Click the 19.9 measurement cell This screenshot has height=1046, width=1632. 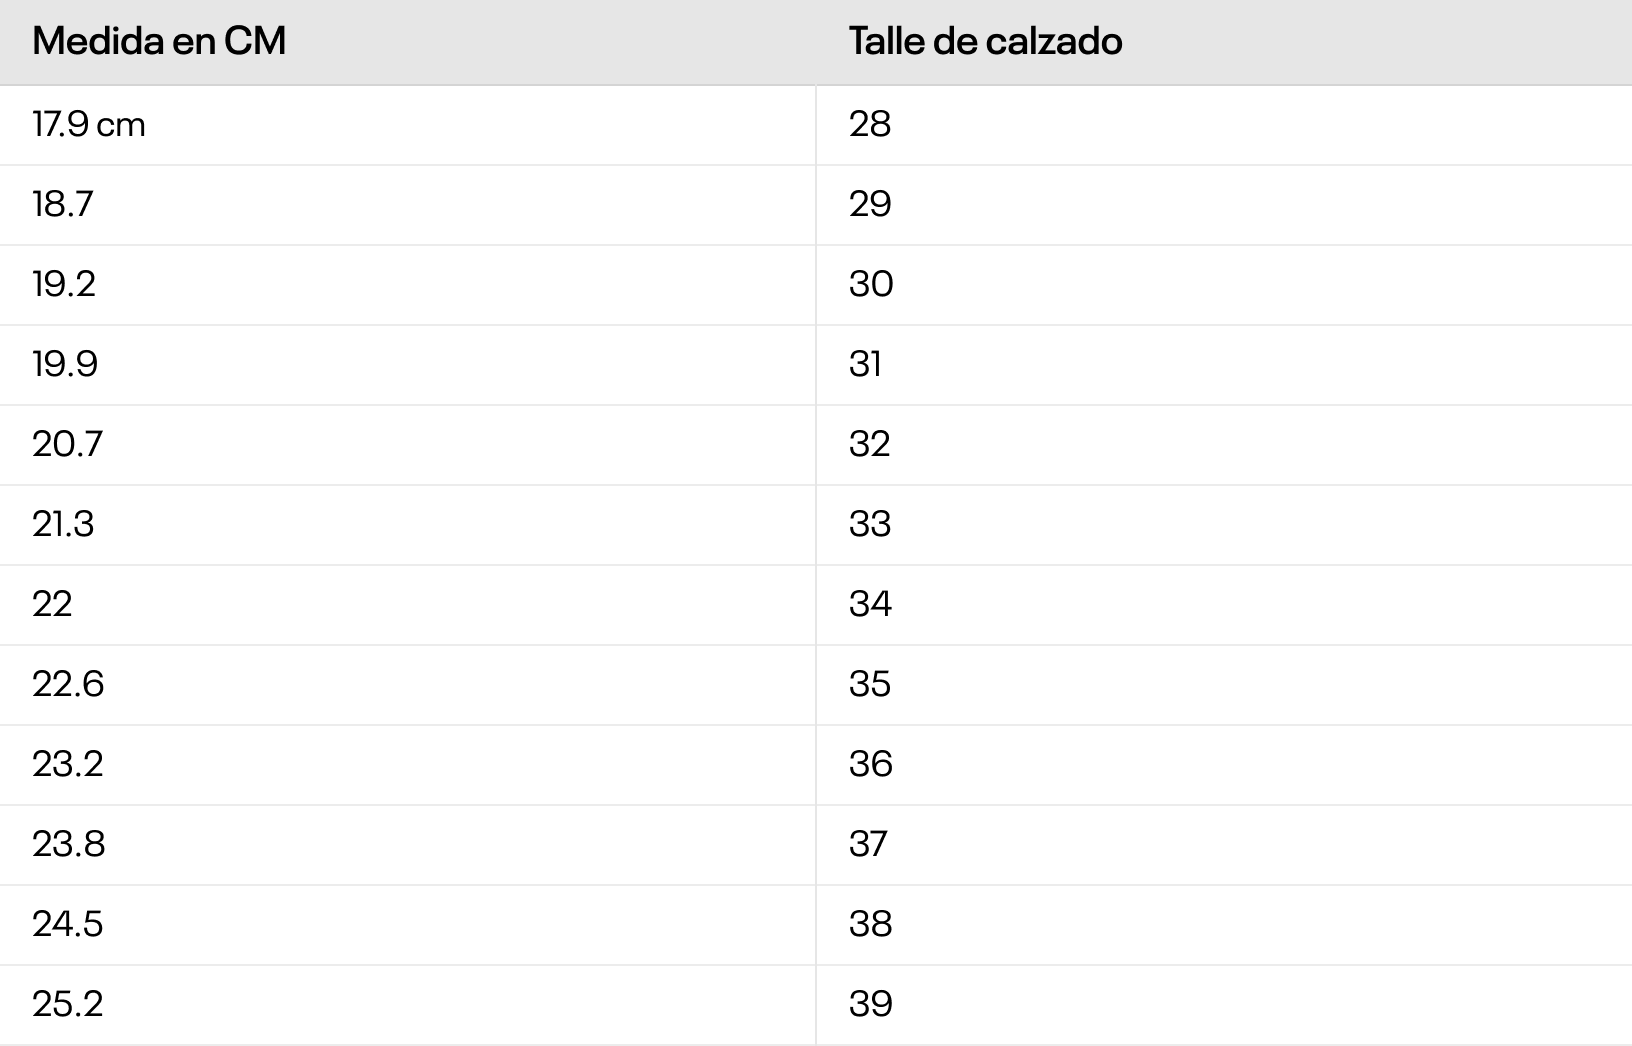tap(65, 364)
